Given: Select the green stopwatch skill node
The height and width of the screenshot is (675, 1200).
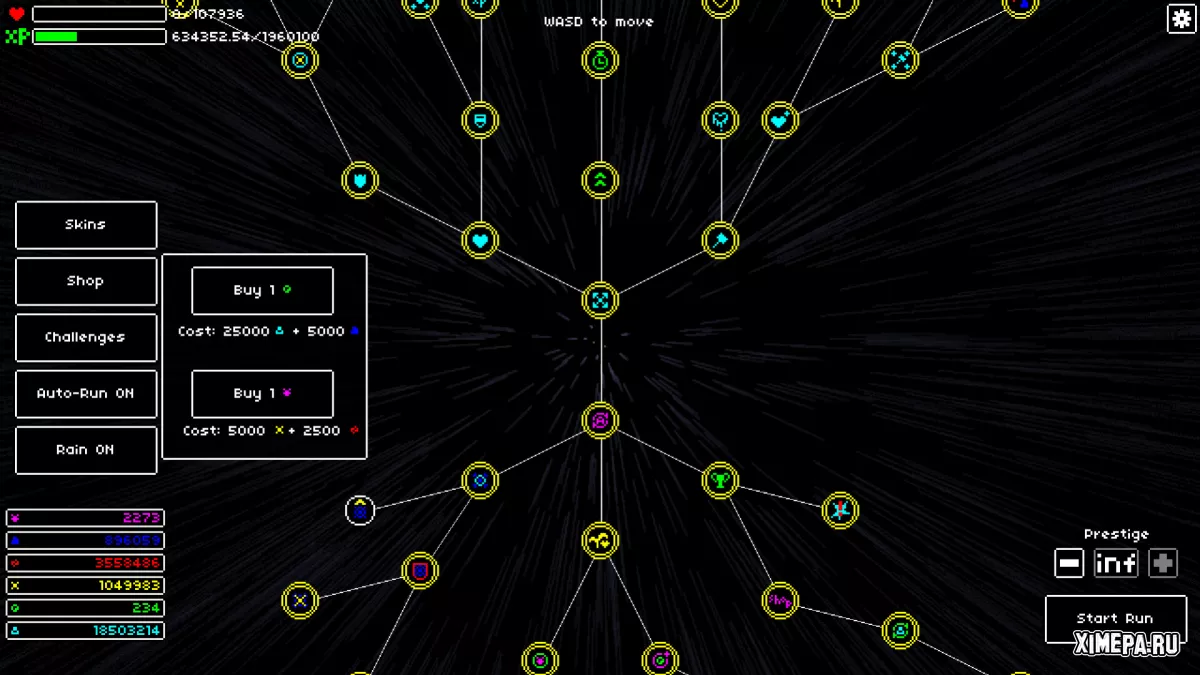Looking at the screenshot, I should (x=600, y=60).
